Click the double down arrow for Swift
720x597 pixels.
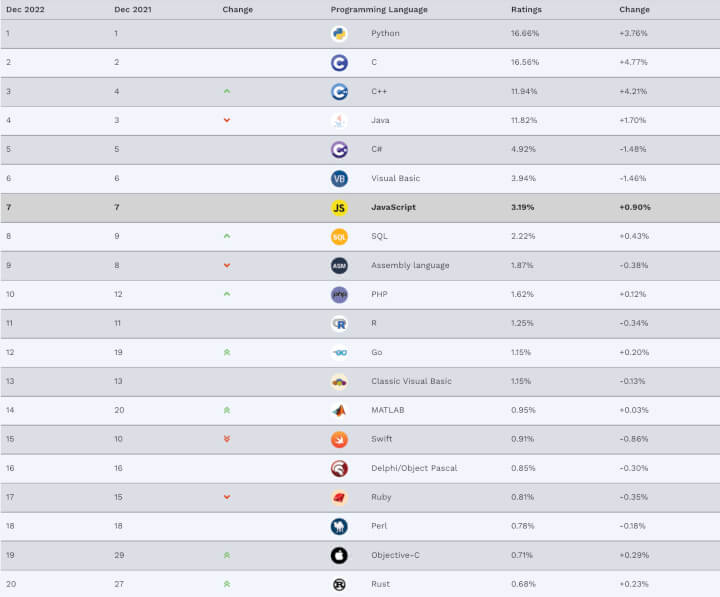pos(227,439)
